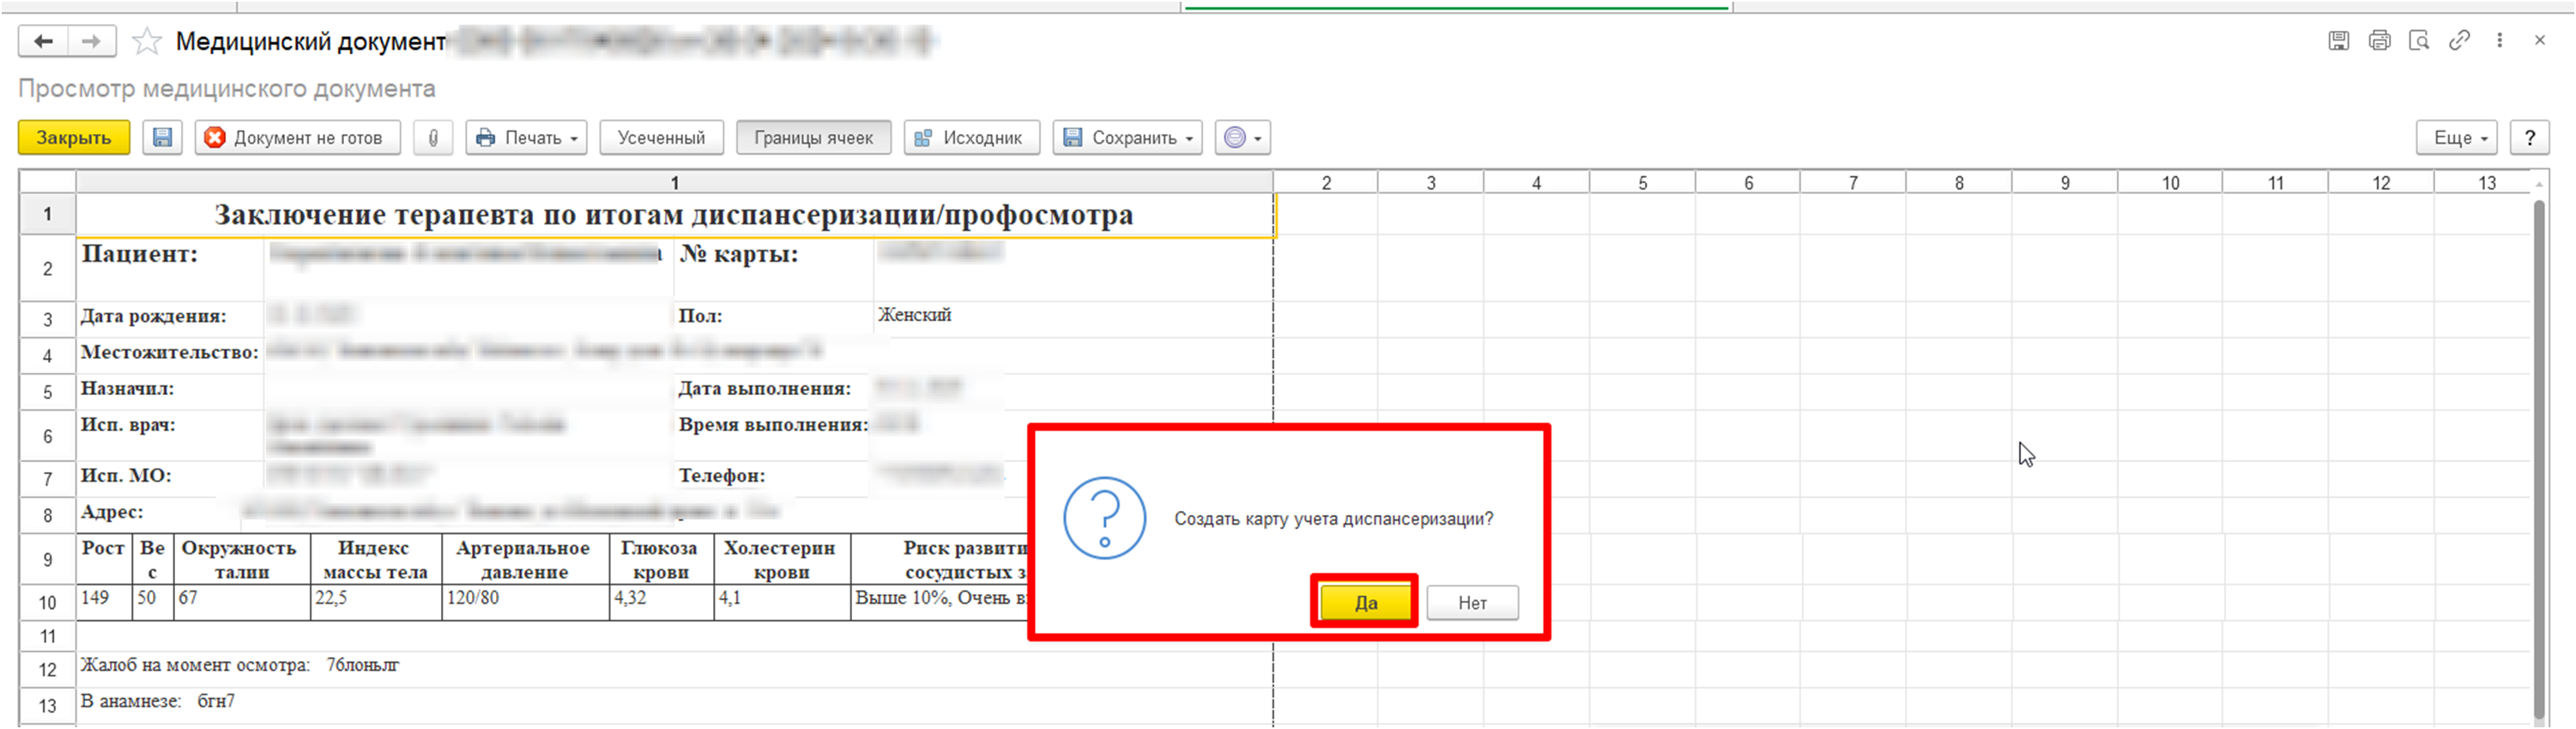The width and height of the screenshot is (2576, 729).
Task: Click the paperclip attachment icon
Action: (433, 137)
